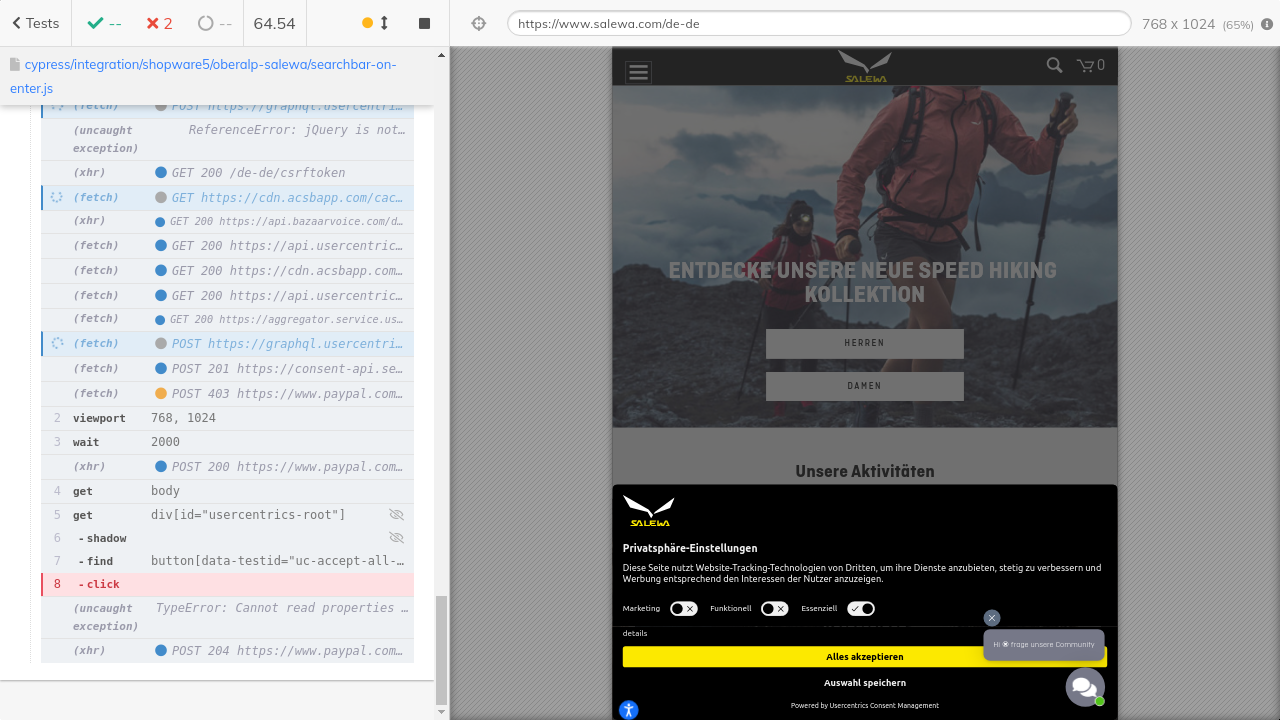Toggle the Marketing consent switch

point(683,608)
